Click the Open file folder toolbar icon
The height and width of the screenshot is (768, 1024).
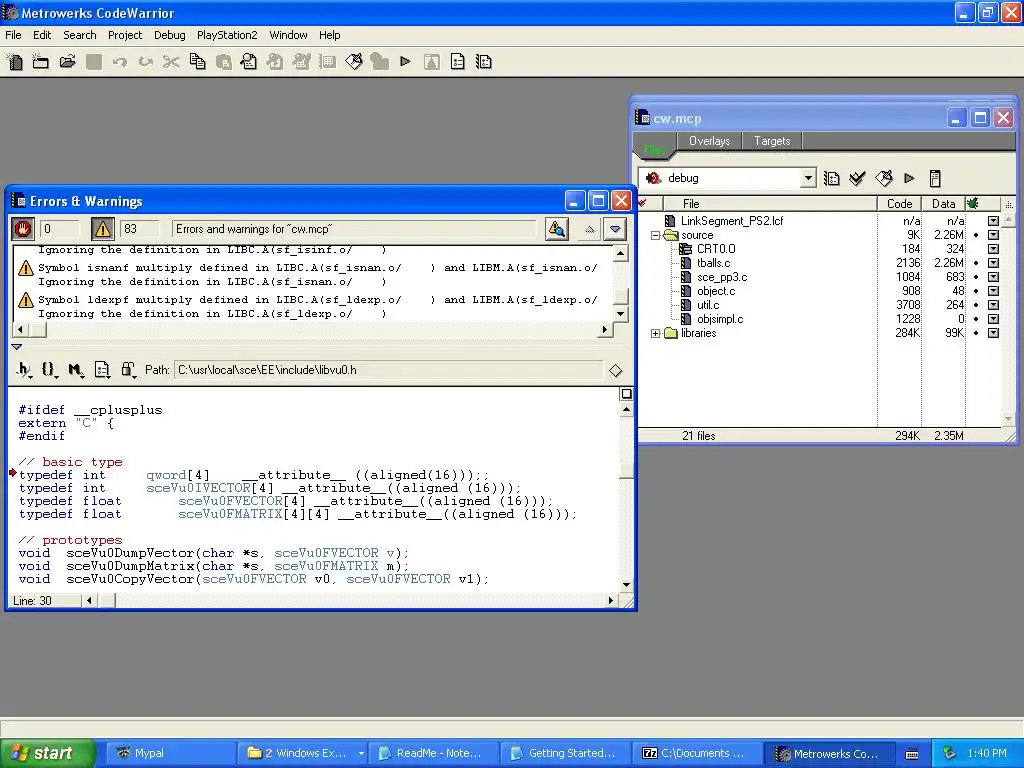coord(67,62)
